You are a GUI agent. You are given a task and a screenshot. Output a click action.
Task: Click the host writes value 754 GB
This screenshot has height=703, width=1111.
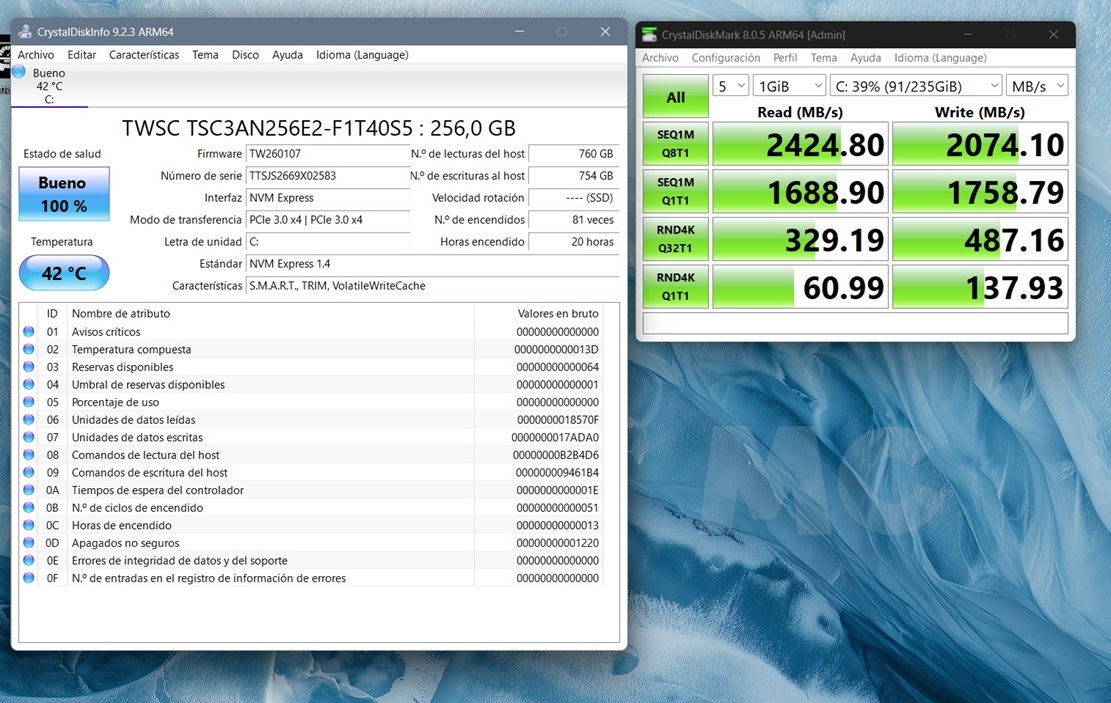pyautogui.click(x=574, y=176)
